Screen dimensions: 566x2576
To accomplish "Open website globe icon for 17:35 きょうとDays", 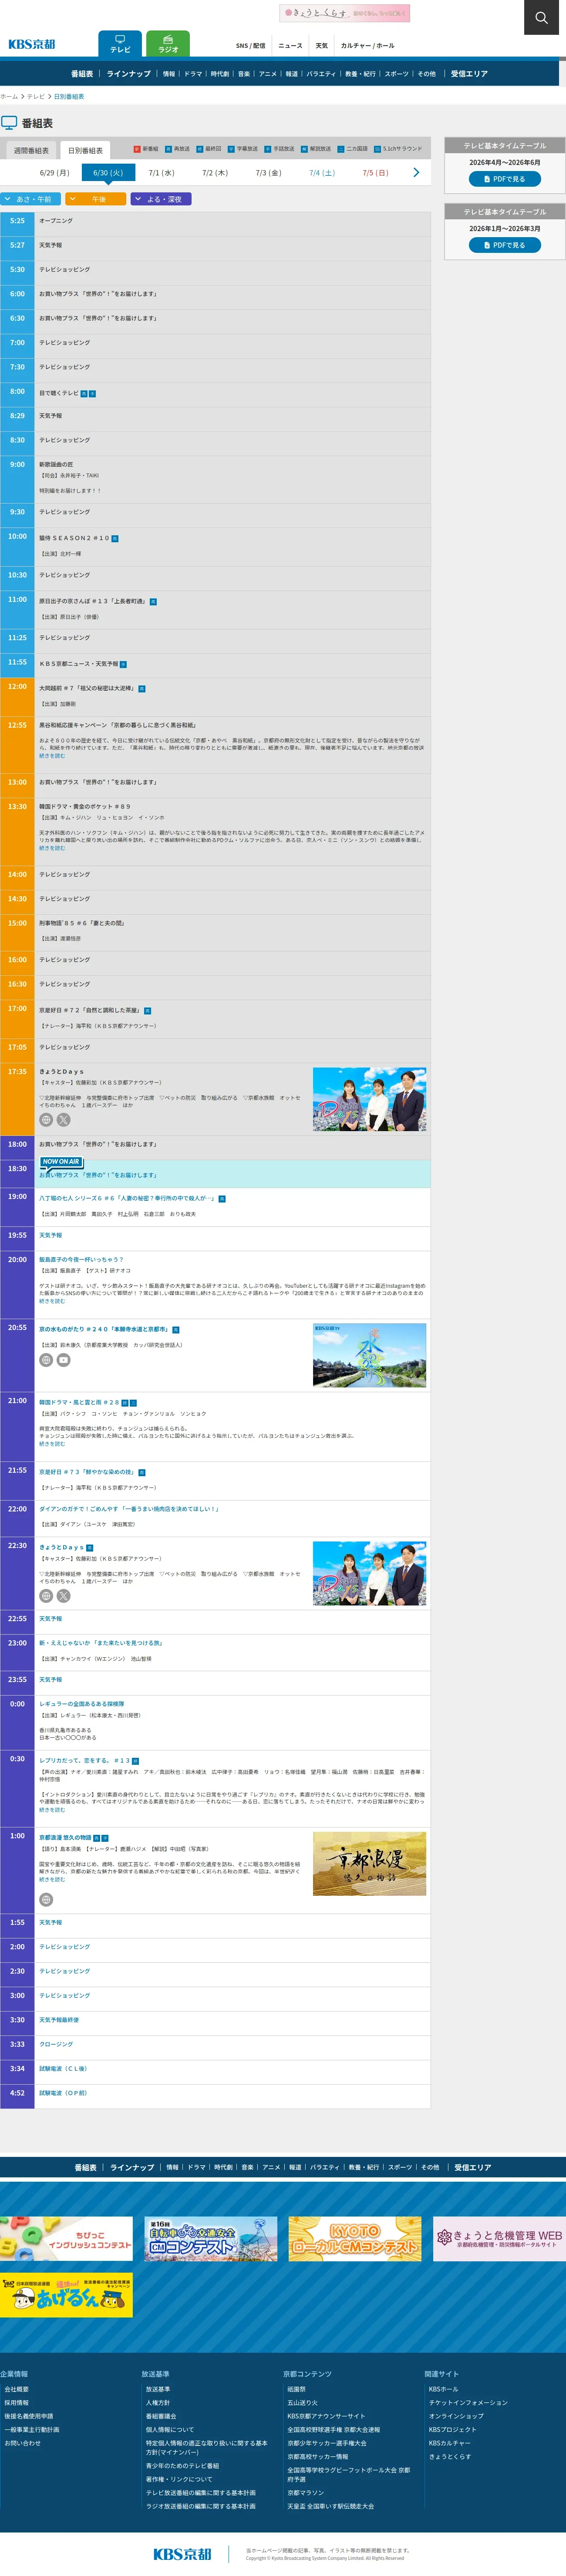I will click(x=46, y=1120).
